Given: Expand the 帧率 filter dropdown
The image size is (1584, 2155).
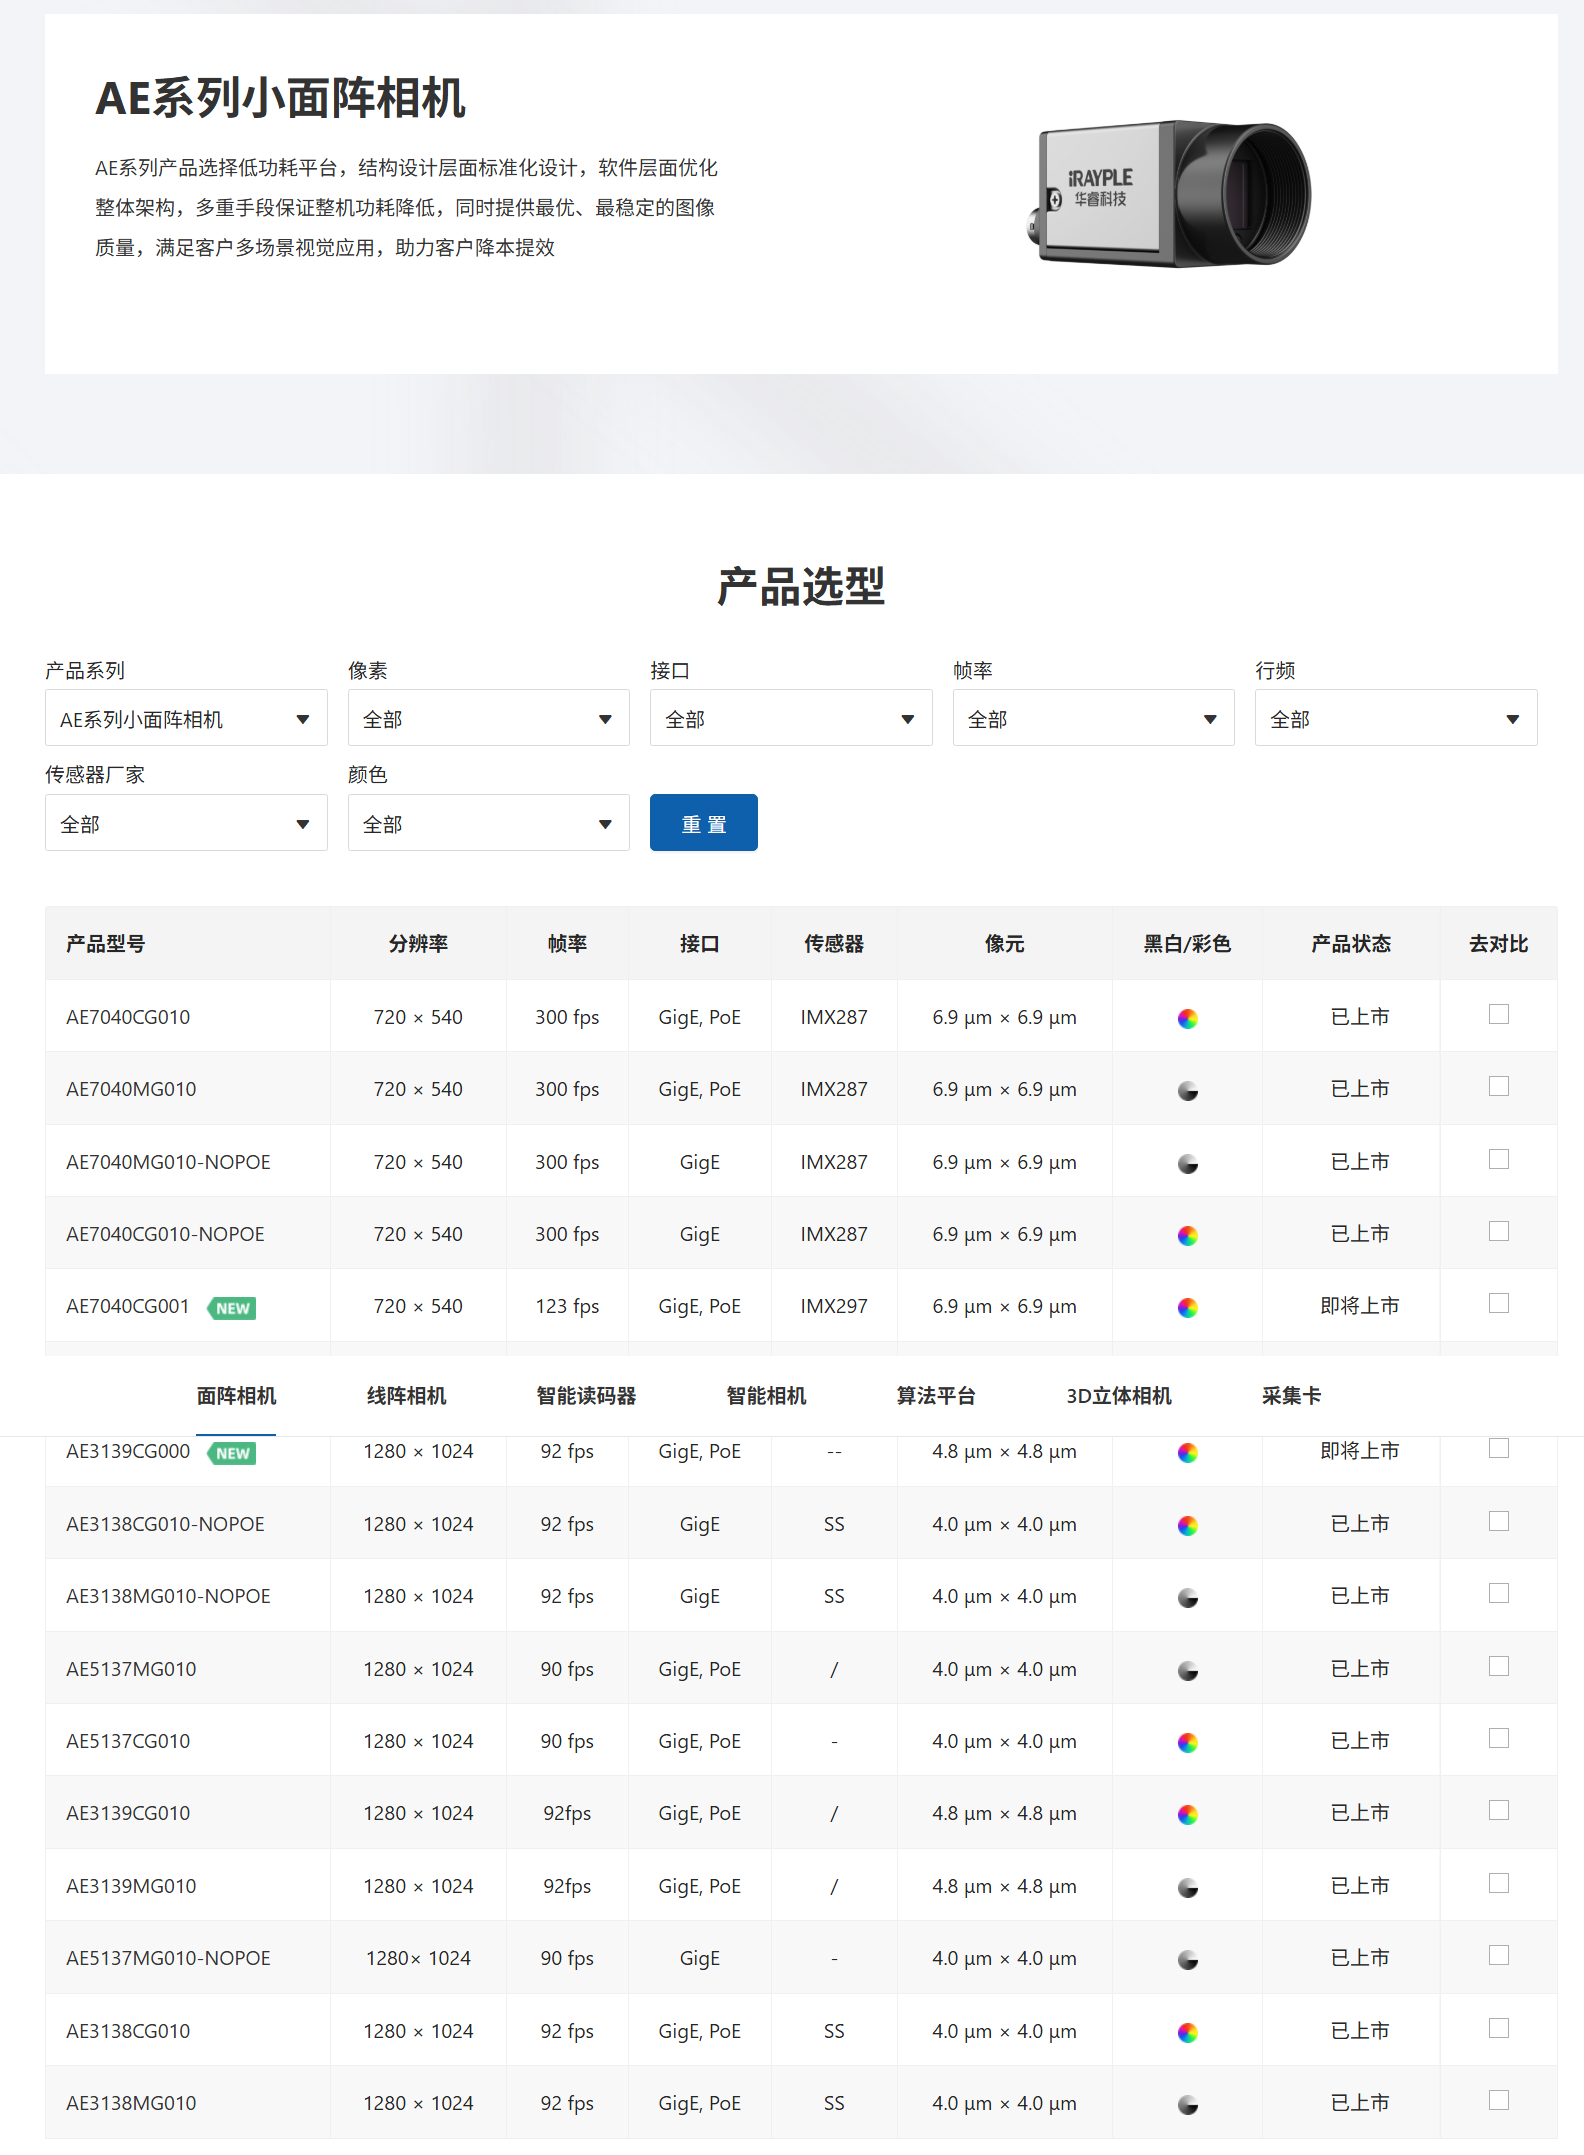Looking at the screenshot, I should pos(1093,718).
